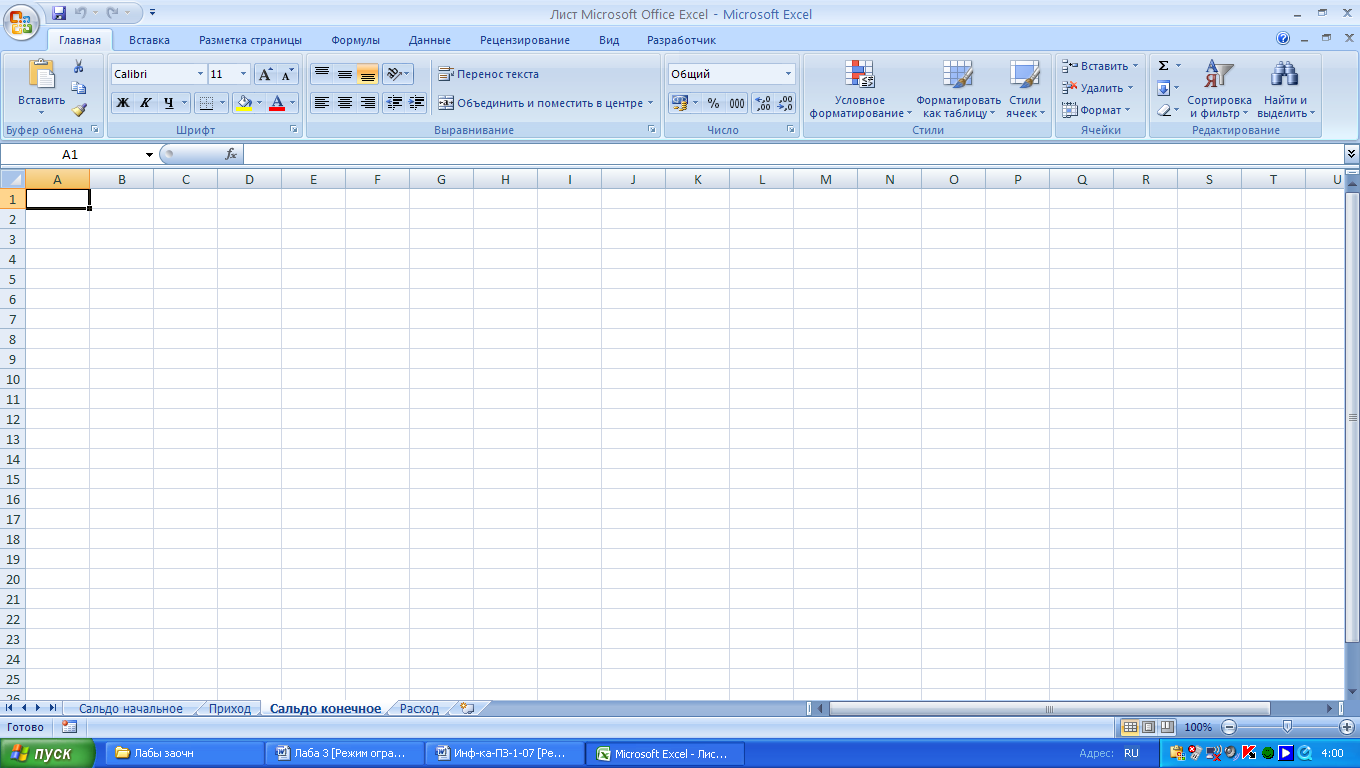Apply red font color A

[x=277, y=102]
